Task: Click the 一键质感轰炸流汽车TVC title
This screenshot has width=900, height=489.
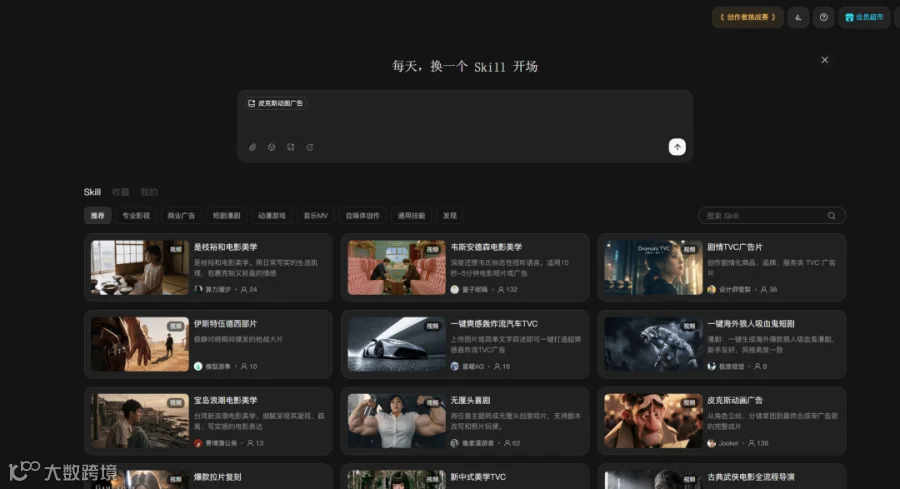Action: coord(494,324)
